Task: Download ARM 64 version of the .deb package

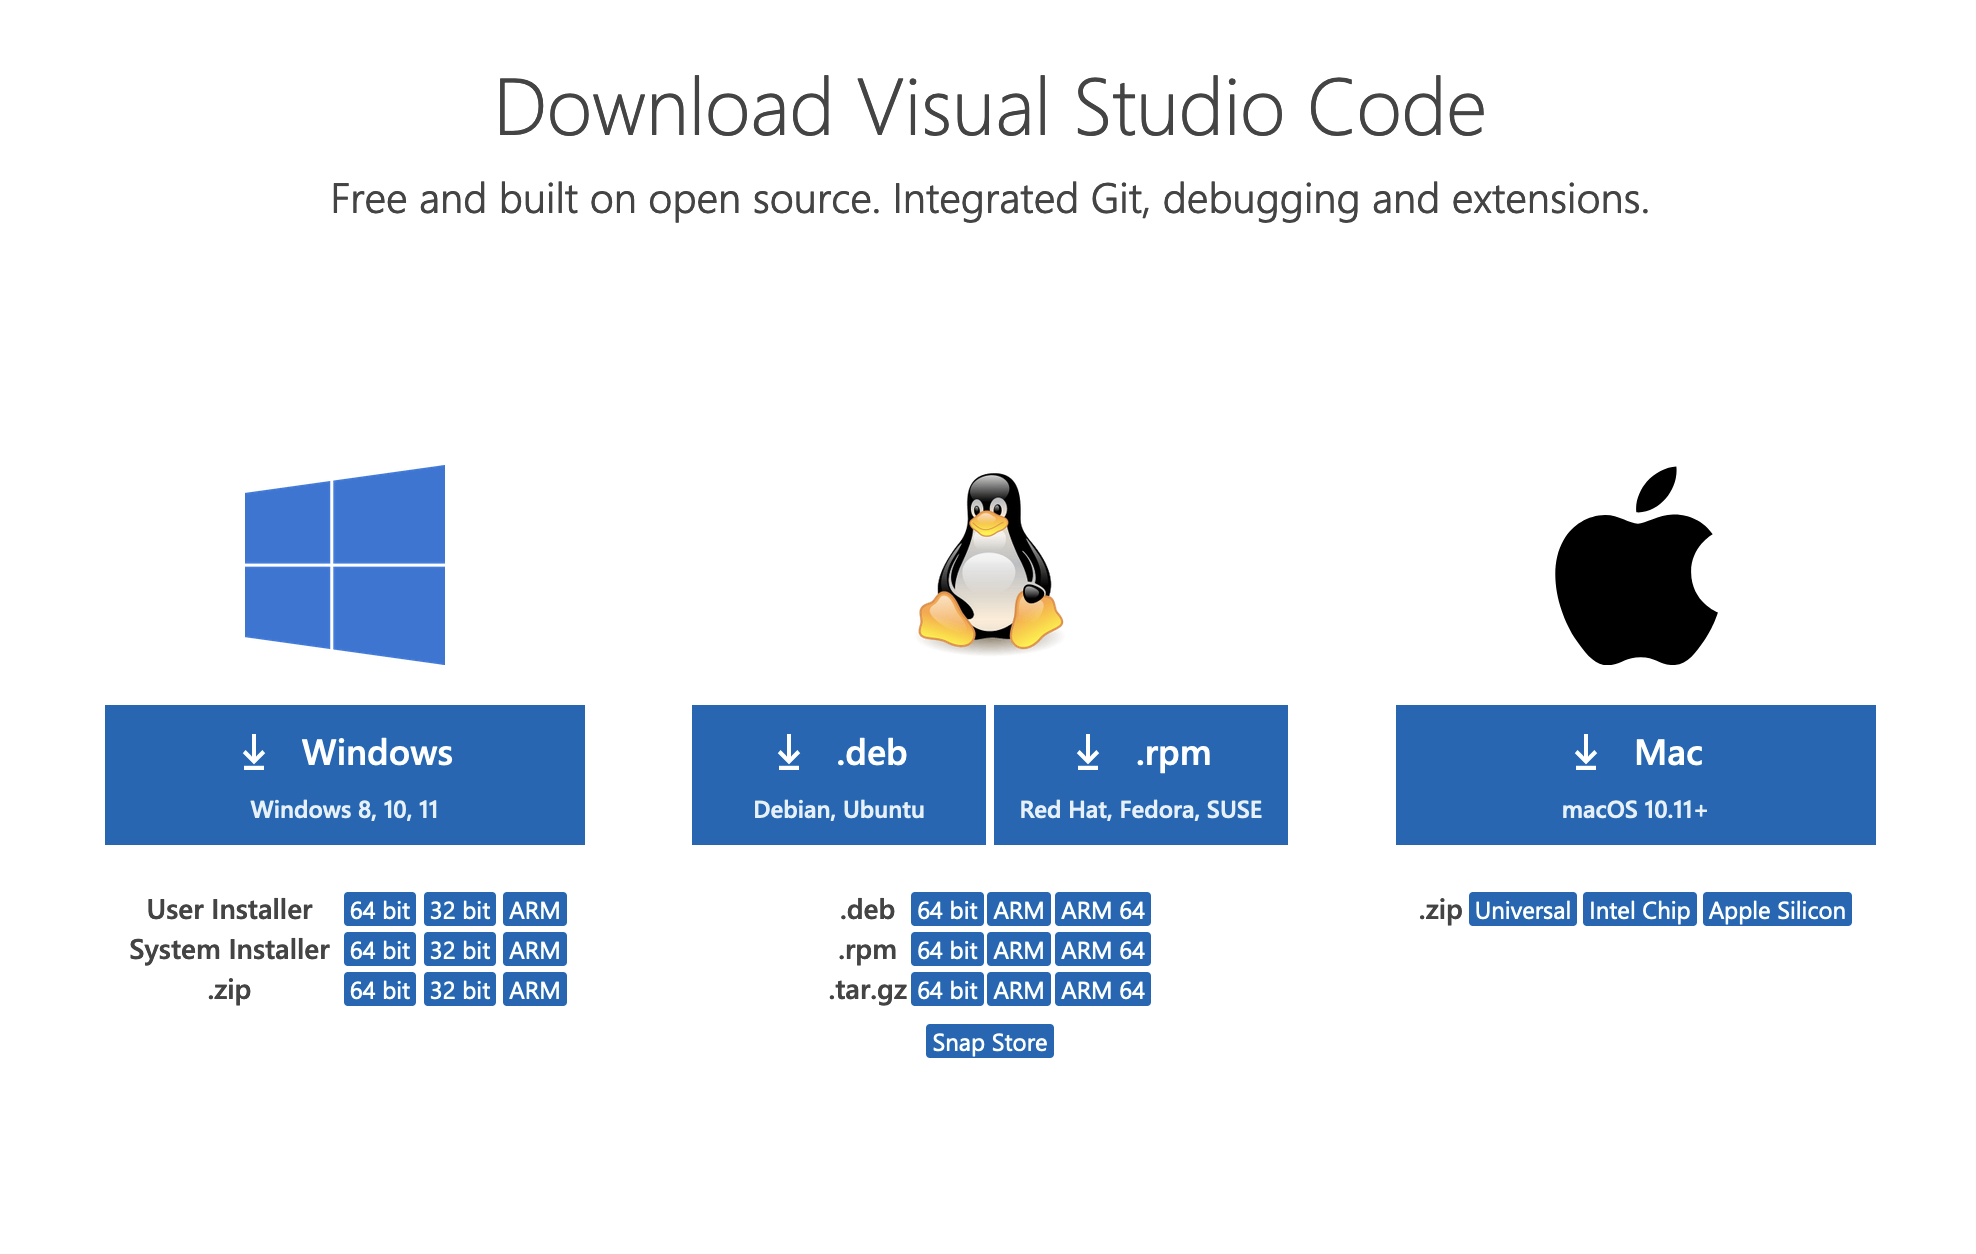Action: click(x=1103, y=909)
